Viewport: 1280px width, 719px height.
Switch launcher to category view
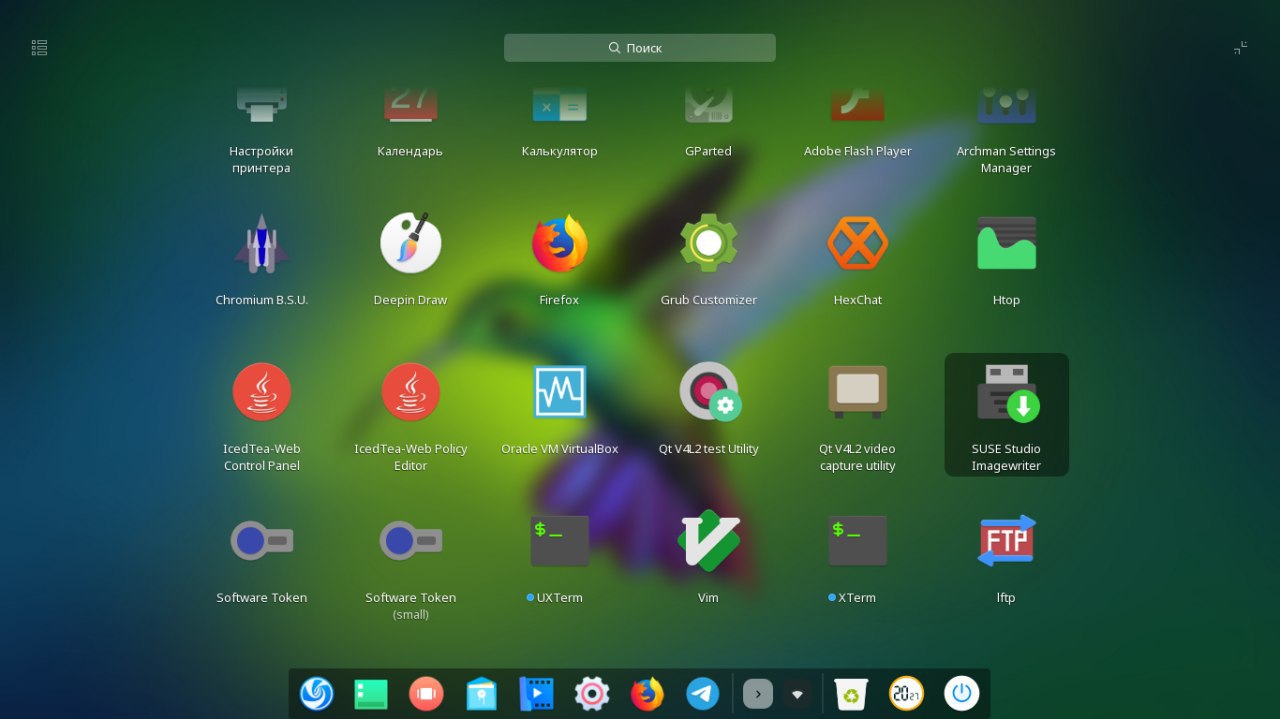point(40,47)
